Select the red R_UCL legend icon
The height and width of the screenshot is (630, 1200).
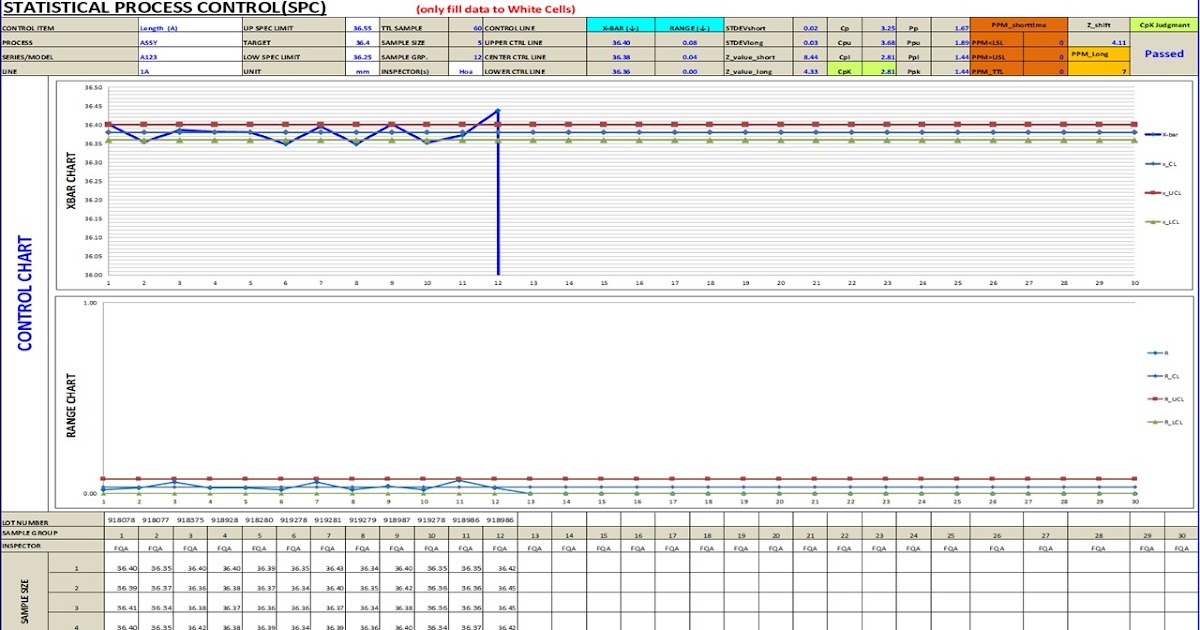click(1155, 399)
